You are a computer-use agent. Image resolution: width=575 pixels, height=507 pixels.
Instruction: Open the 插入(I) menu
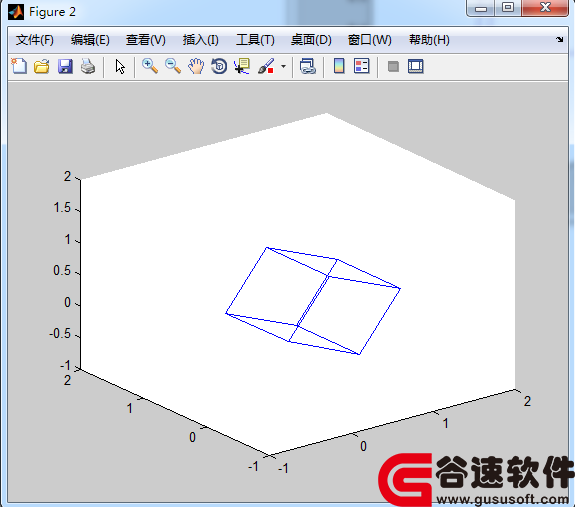(x=201, y=40)
